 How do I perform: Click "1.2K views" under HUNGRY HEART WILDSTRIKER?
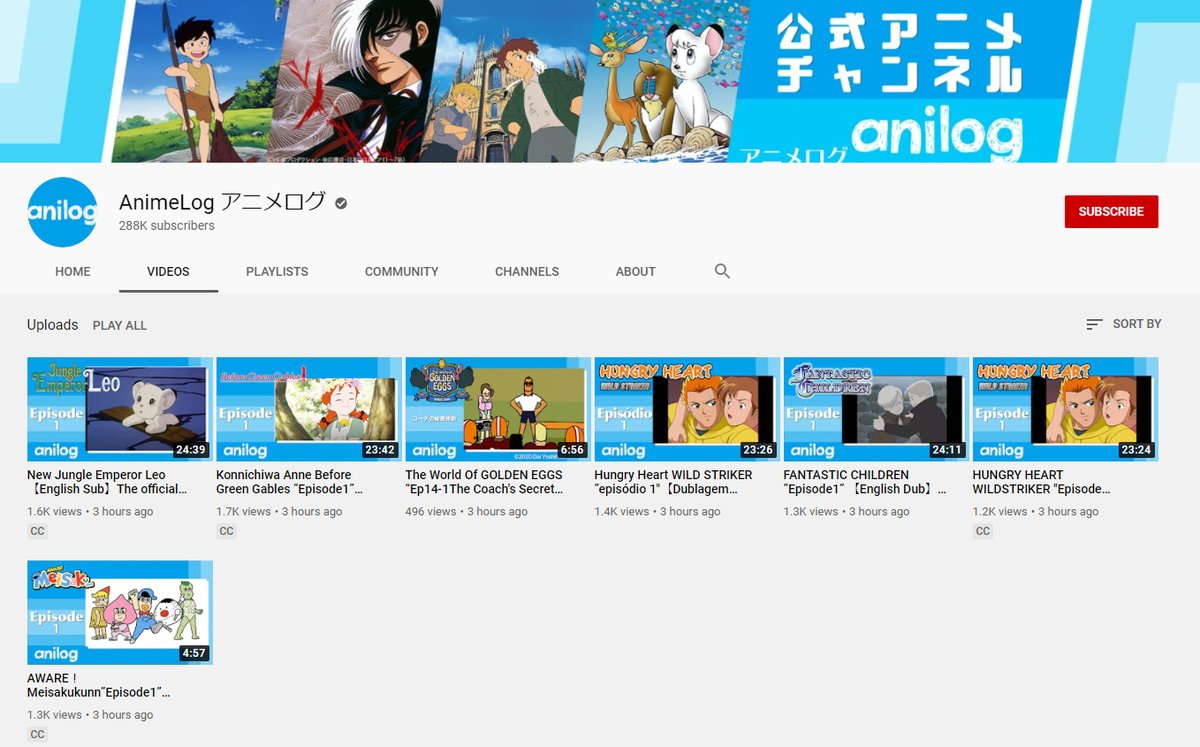[x=1000, y=511]
